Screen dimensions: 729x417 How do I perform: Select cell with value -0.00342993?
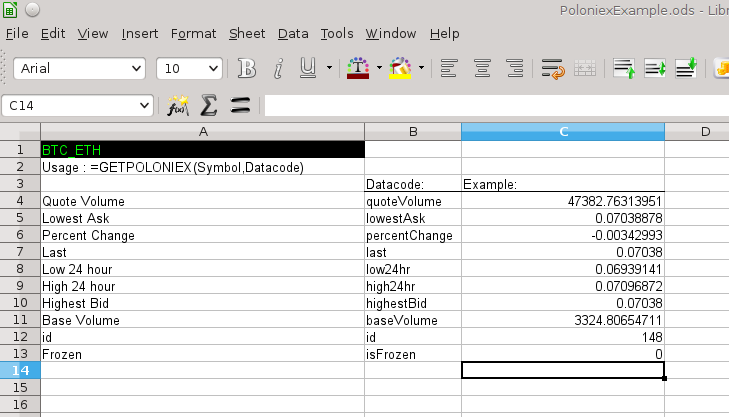coord(563,235)
